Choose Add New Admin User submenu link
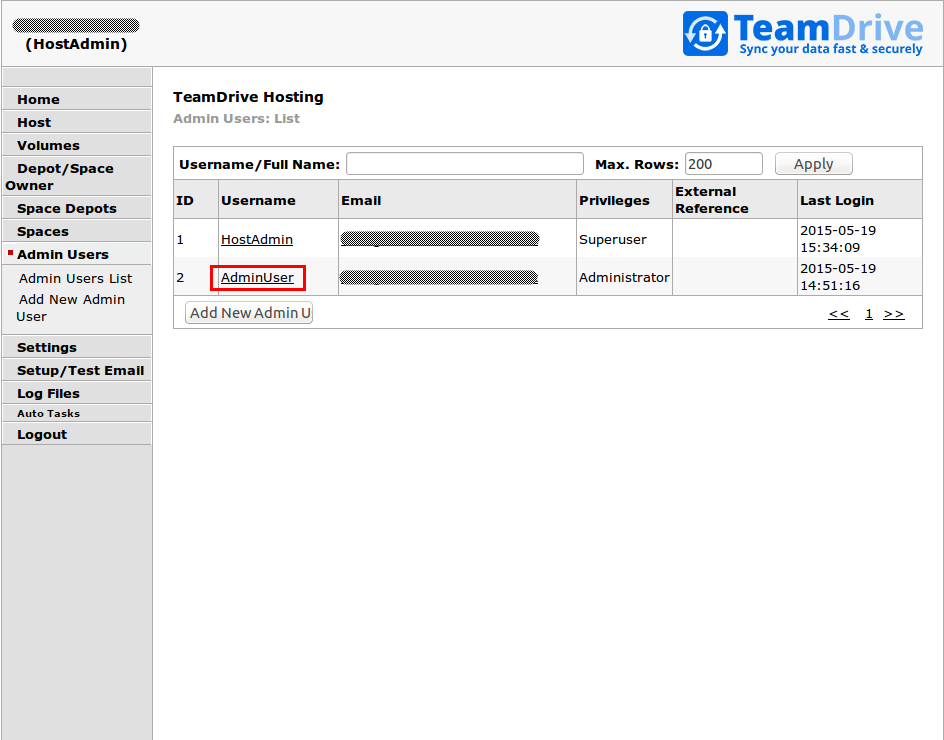944x740 pixels. (70, 308)
